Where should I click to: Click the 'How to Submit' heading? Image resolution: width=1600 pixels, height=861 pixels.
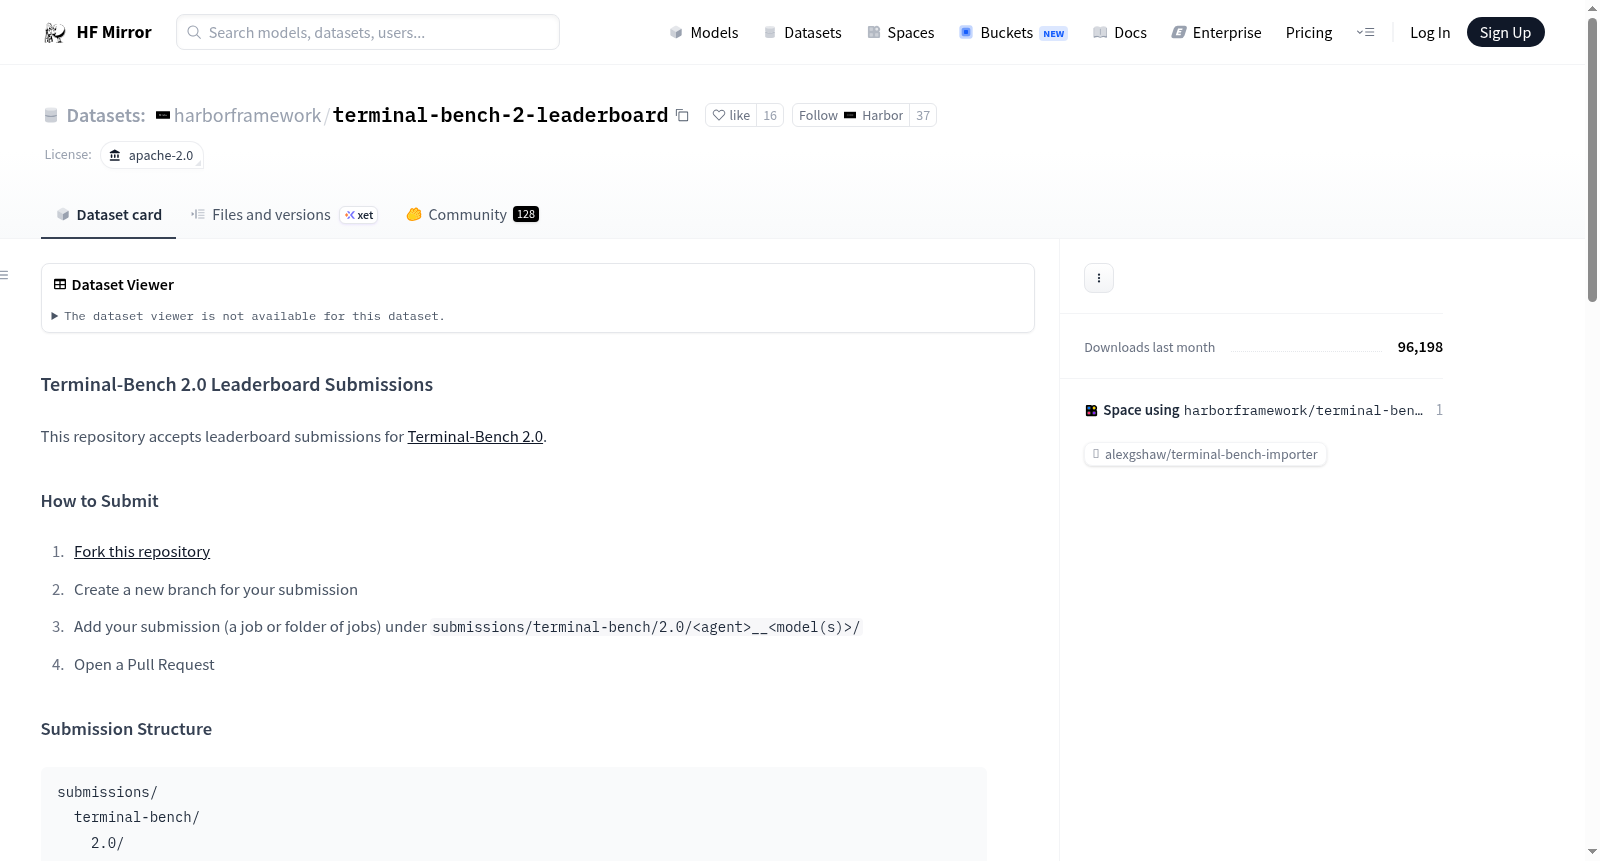click(x=100, y=502)
